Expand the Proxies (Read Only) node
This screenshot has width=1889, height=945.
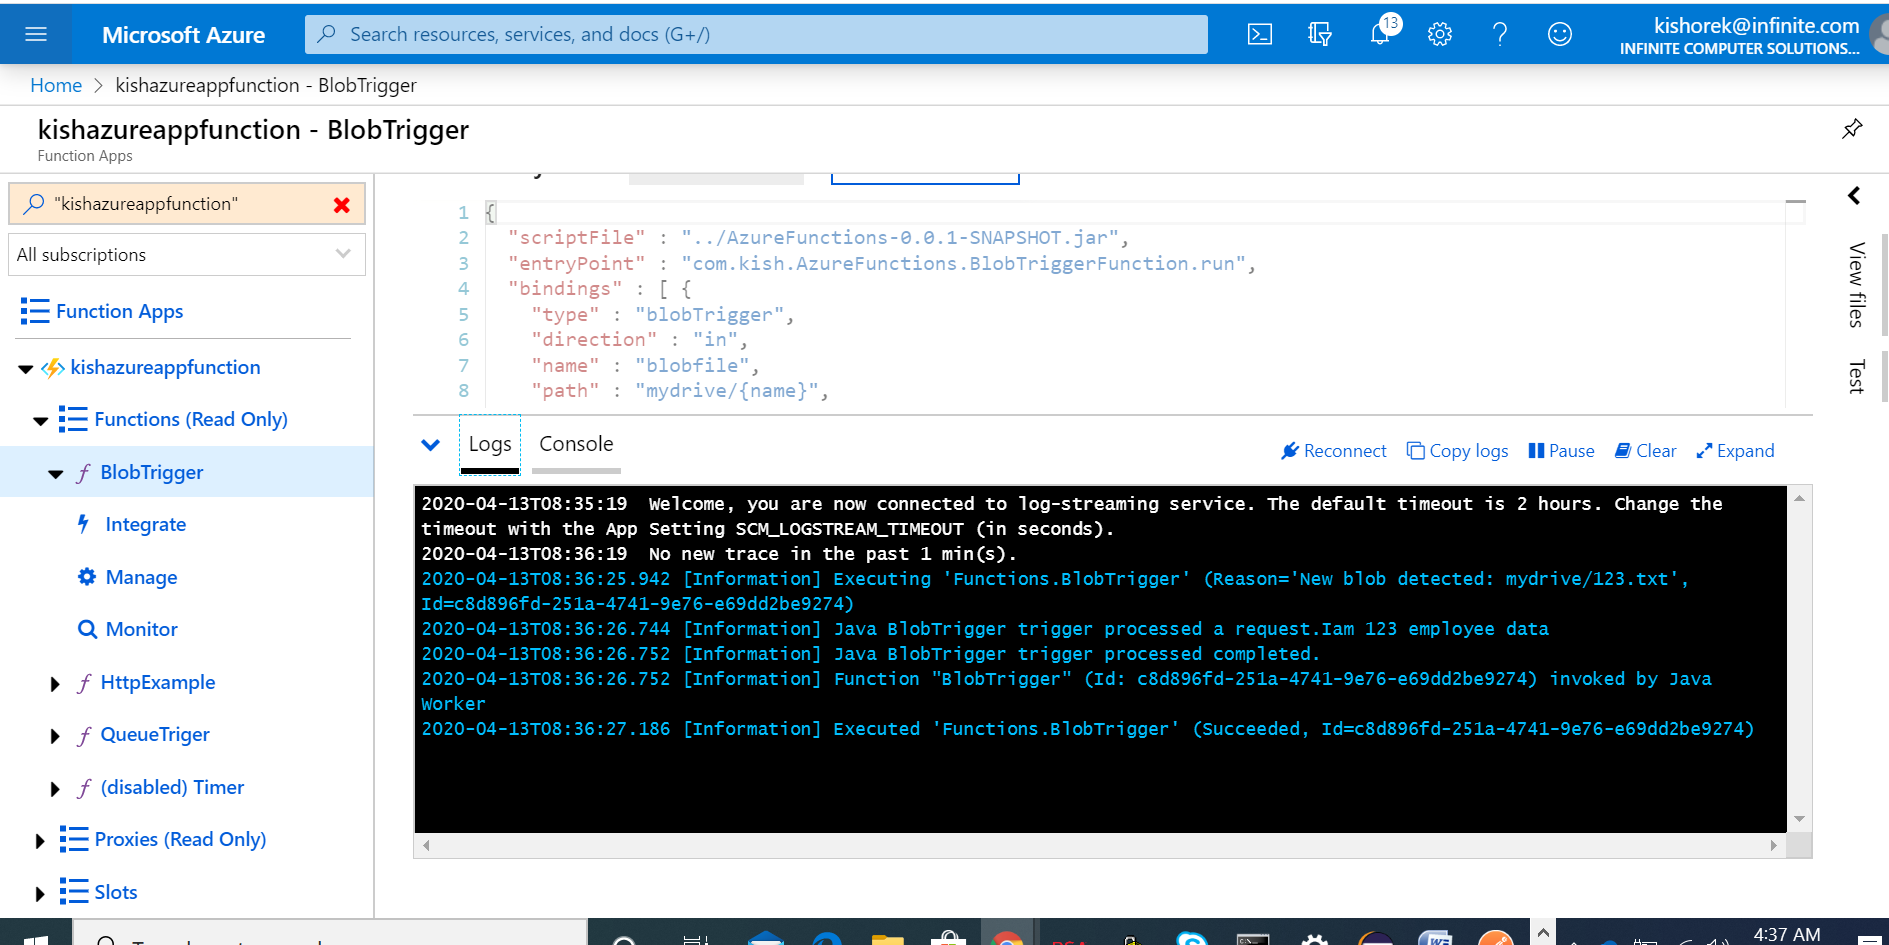pos(40,841)
